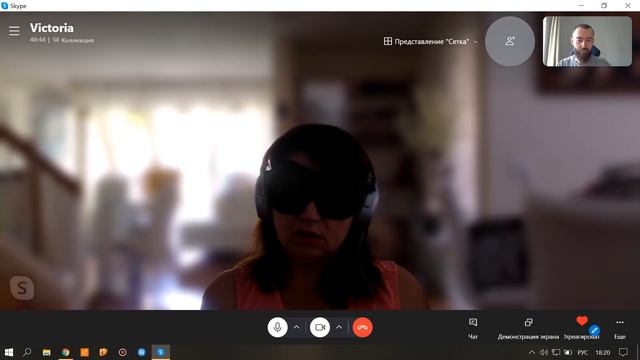This screenshot has width=640, height=360.
Task: Open the hamburger menu beside Victoria
Action: pos(14,31)
